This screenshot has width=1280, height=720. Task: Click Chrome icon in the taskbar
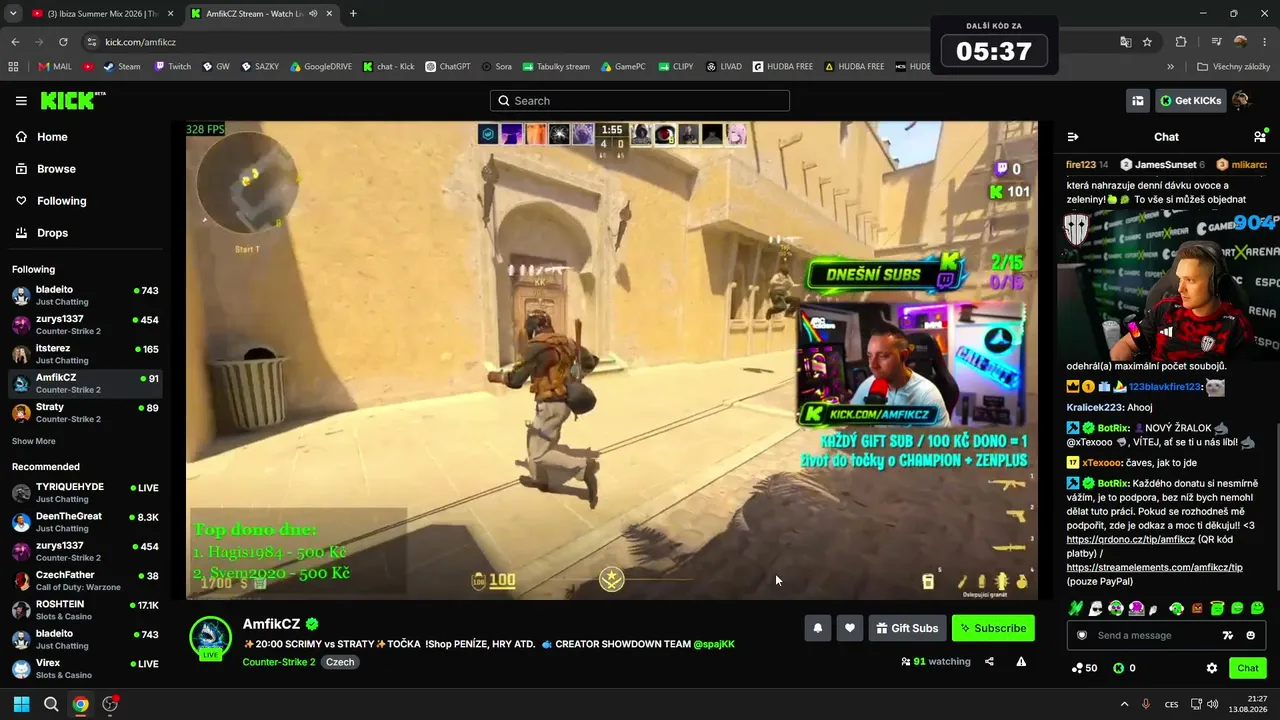pyautogui.click(x=80, y=704)
